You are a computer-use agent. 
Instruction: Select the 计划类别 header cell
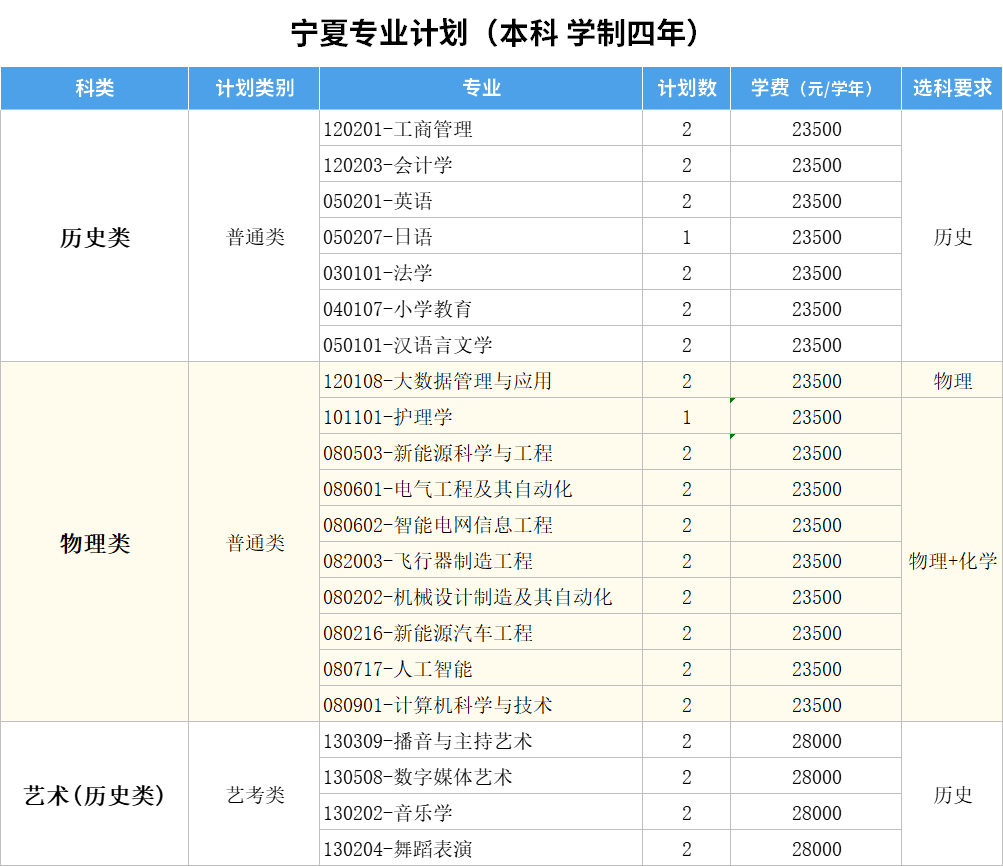(254, 88)
